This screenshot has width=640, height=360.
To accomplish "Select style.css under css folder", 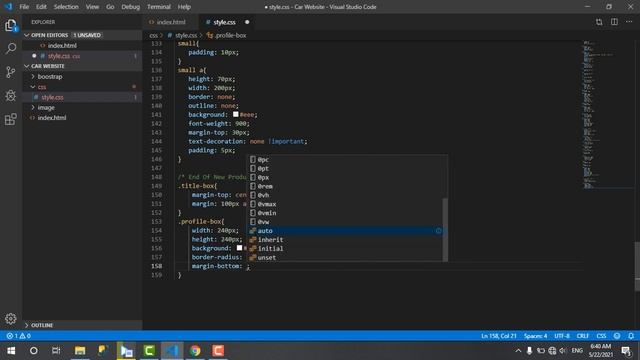I will [53, 97].
